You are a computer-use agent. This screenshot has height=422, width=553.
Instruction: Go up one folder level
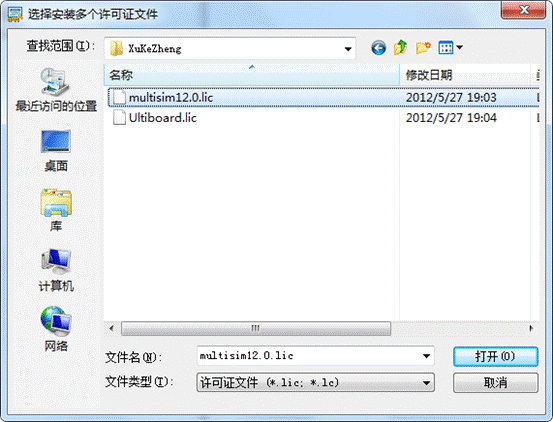(401, 47)
